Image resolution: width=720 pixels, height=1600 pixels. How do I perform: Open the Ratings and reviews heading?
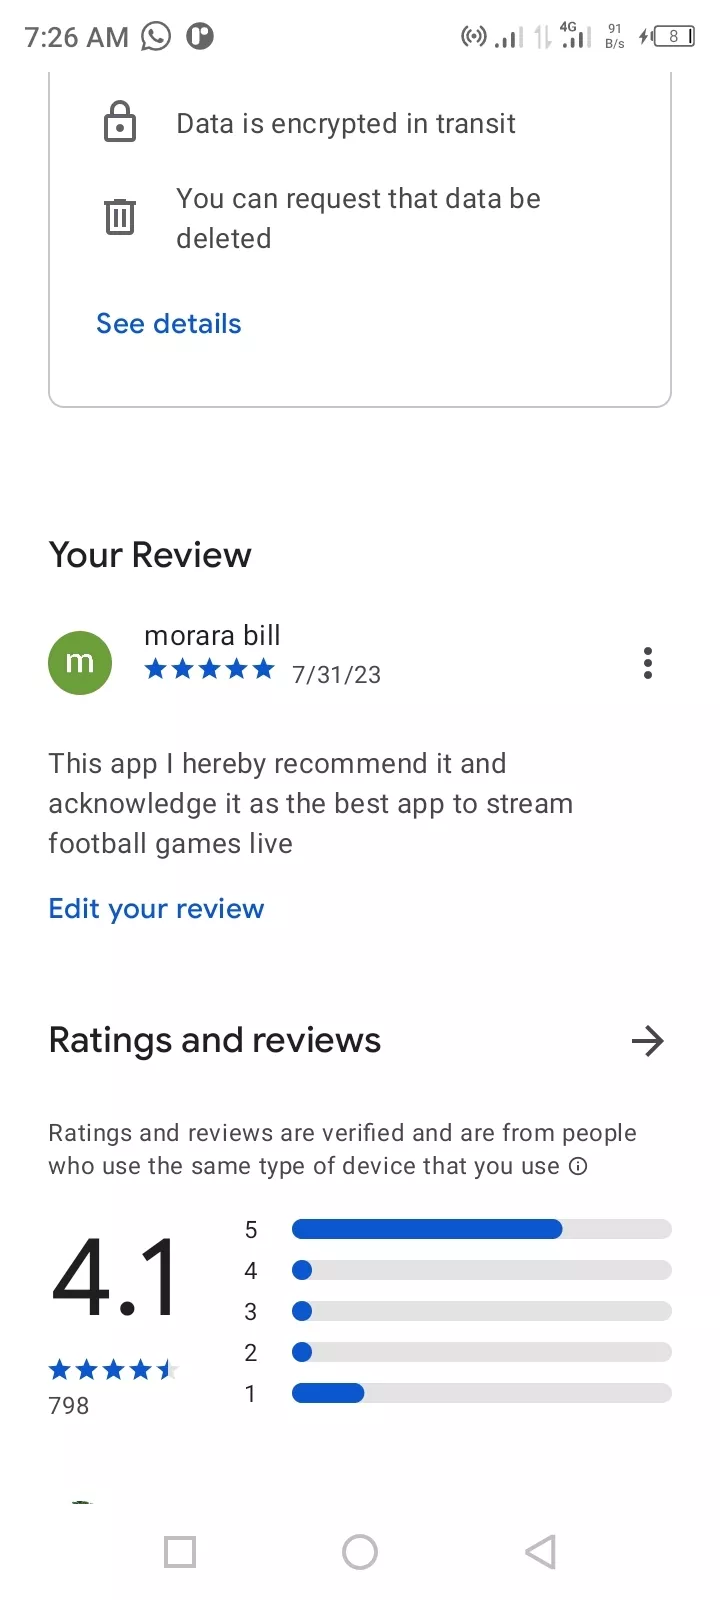click(215, 1041)
